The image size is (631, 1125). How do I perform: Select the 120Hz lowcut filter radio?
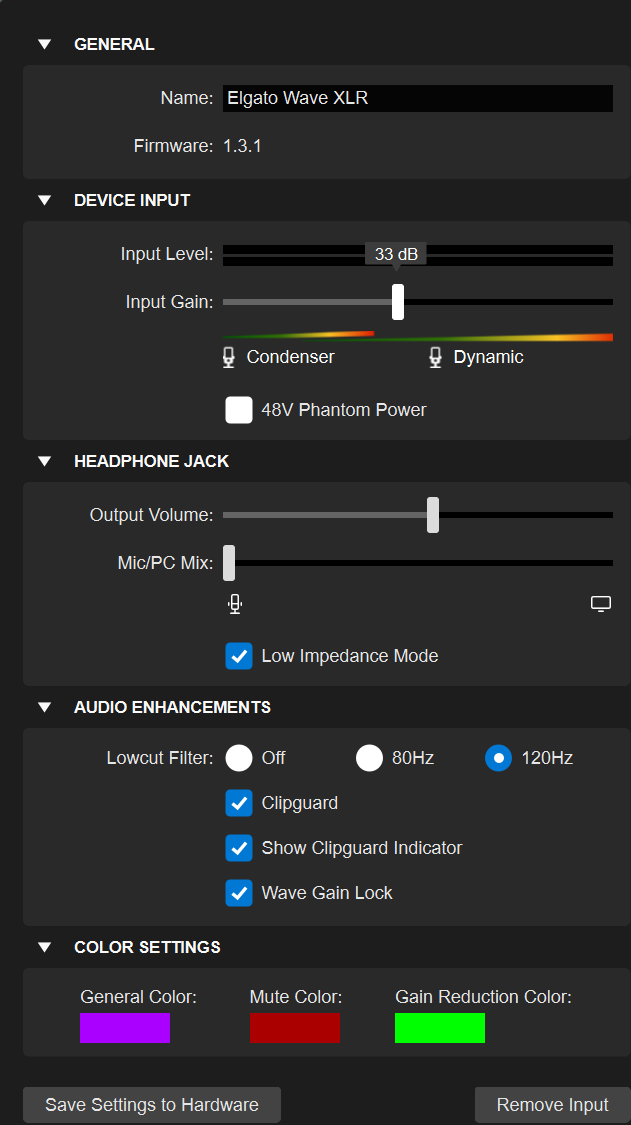pyautogui.click(x=498, y=758)
